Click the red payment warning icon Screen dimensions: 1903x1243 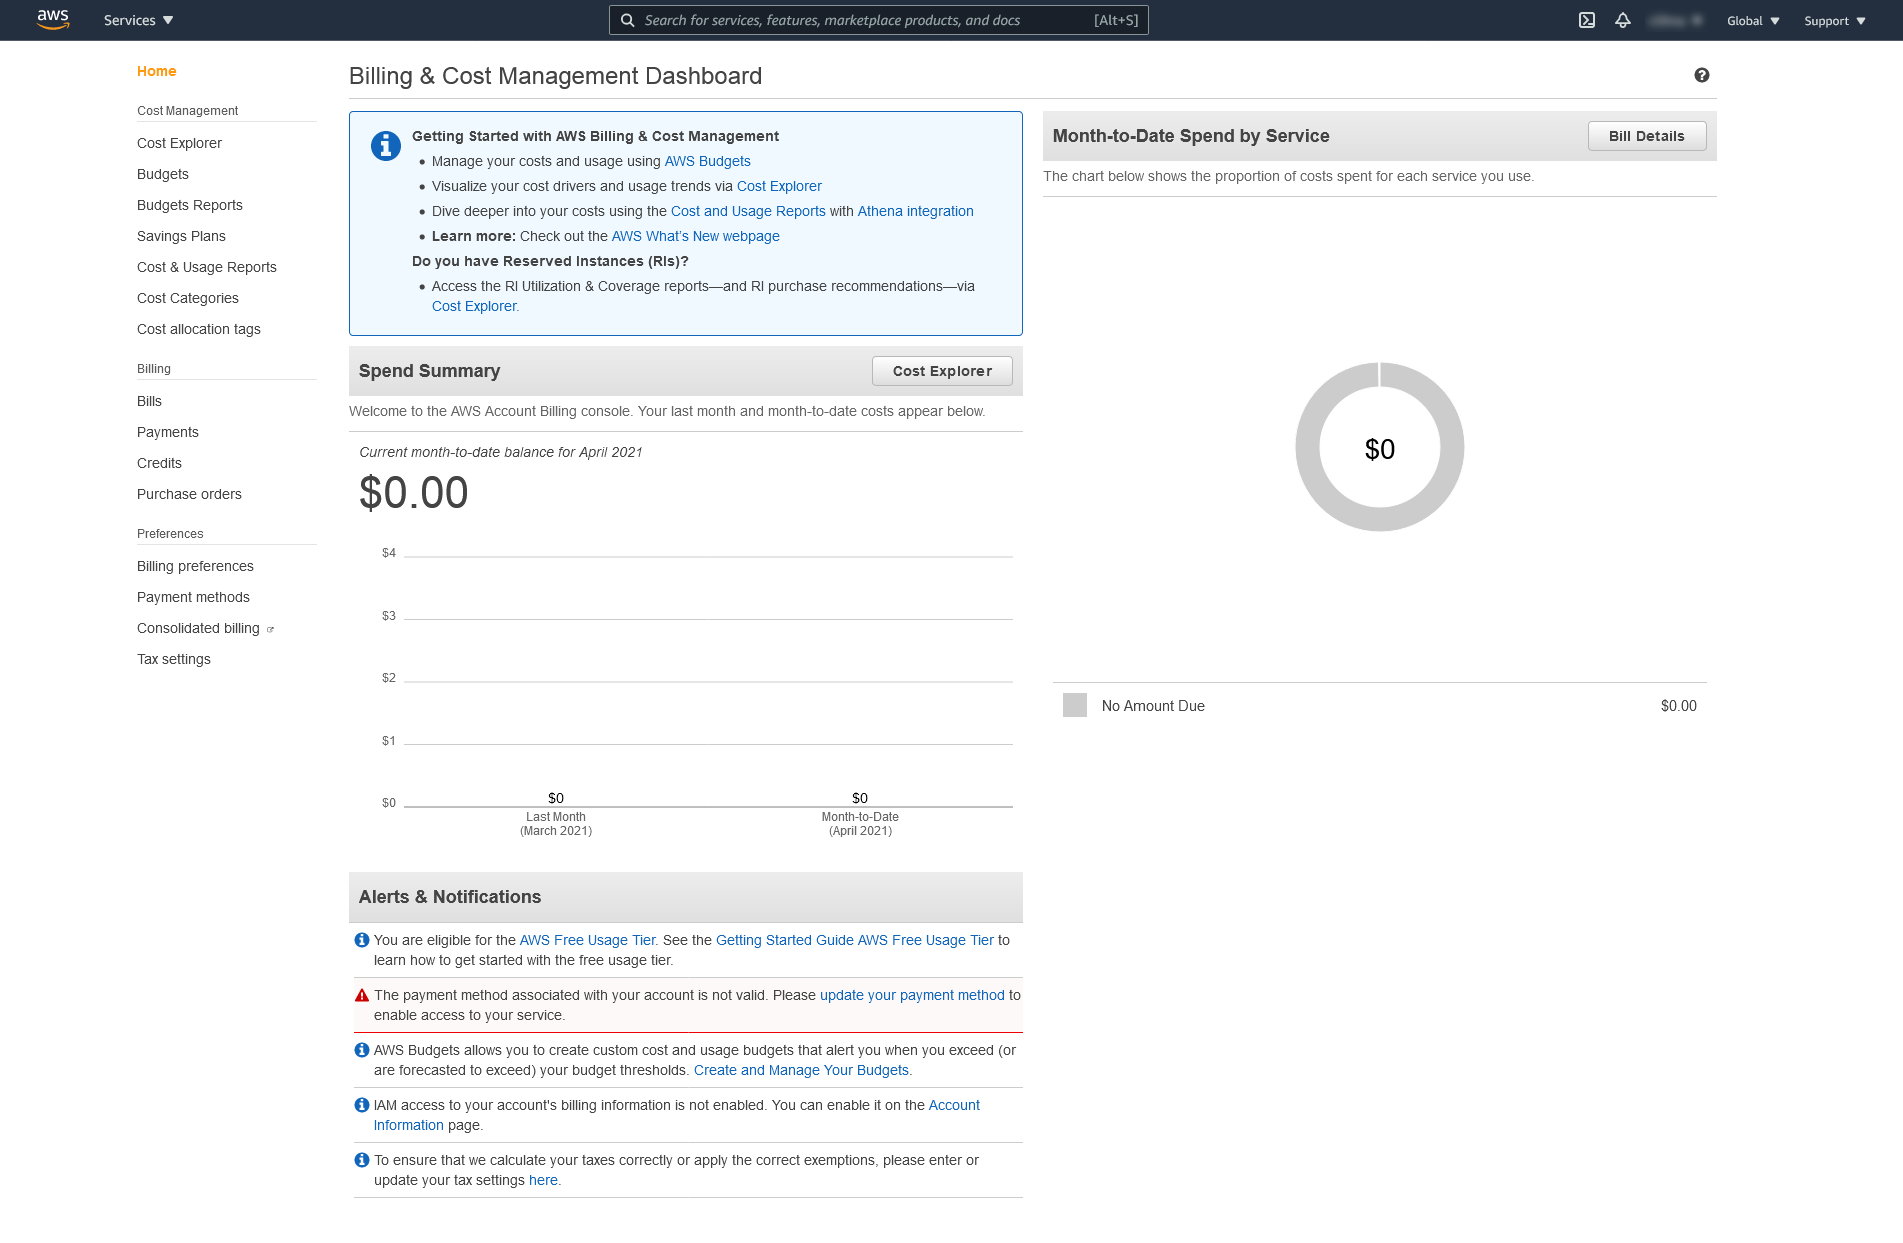[362, 995]
